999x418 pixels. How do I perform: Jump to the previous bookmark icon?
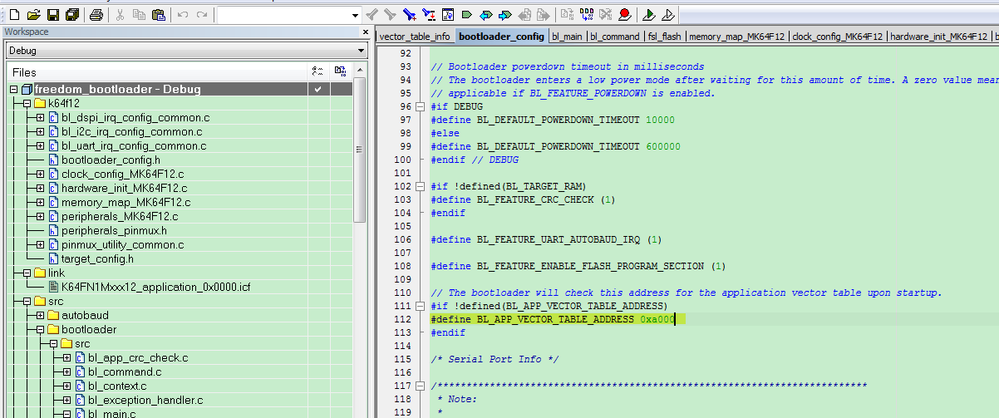tap(486, 14)
